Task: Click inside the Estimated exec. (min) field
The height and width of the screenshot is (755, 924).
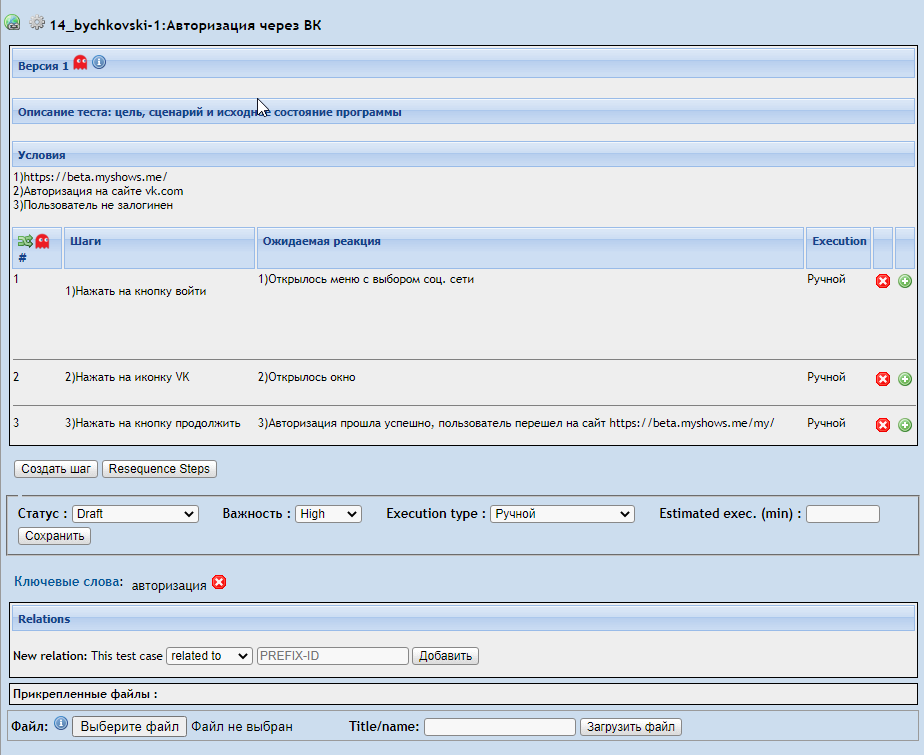Action: (x=842, y=513)
